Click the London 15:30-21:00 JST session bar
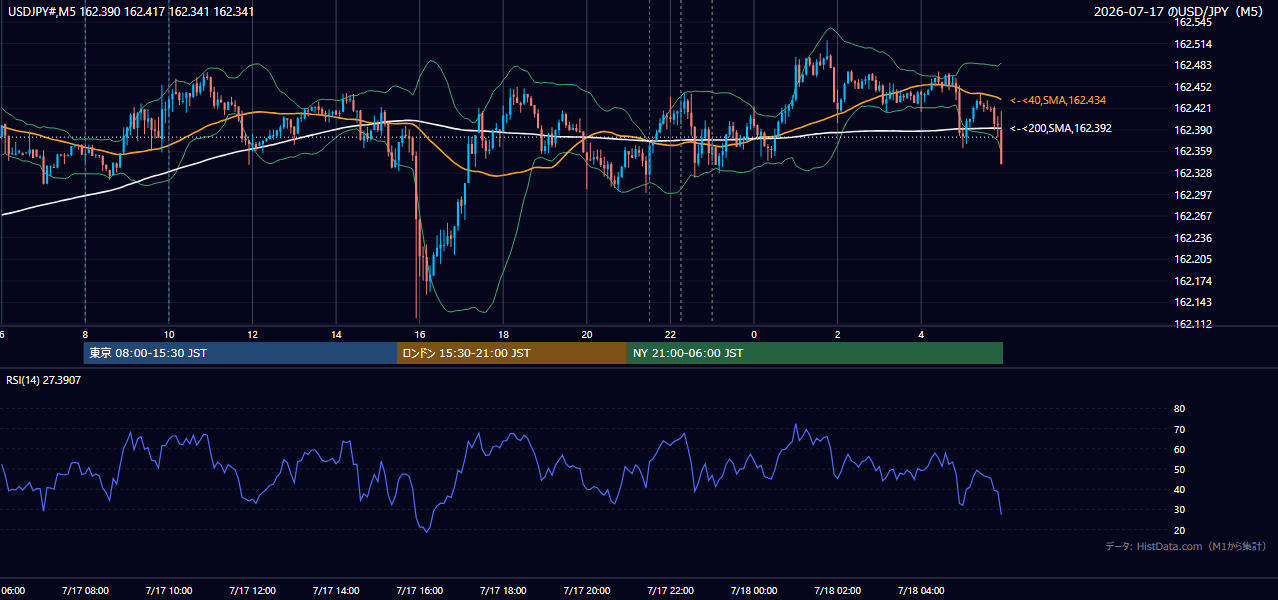Screen dimensions: 1278x600 tap(512, 353)
